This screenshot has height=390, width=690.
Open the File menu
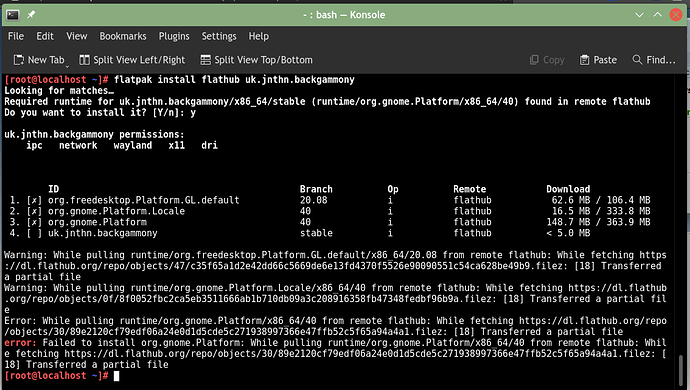tap(16, 36)
